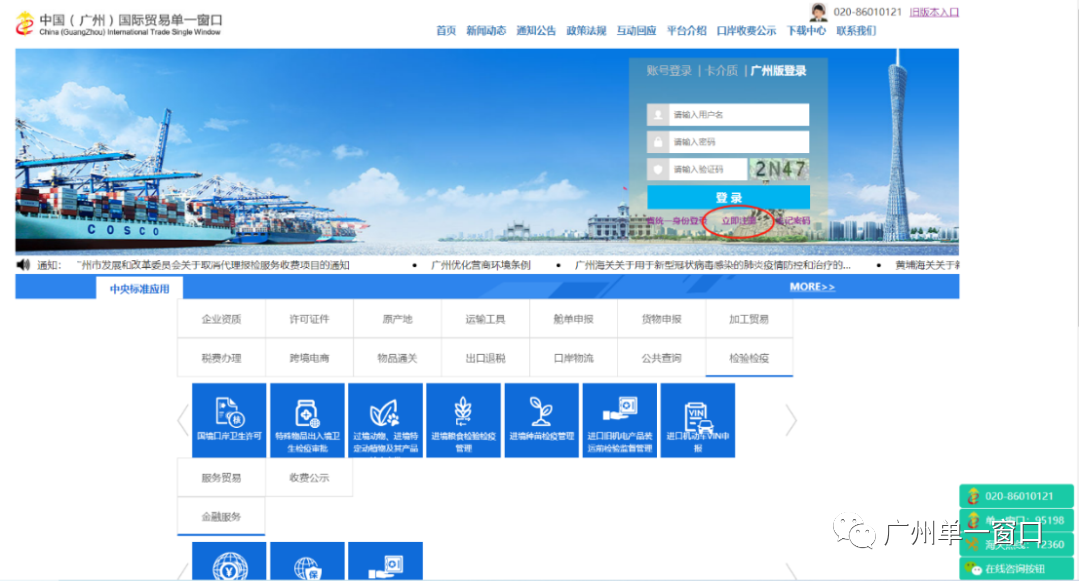The height and width of the screenshot is (581, 1080).
Task: Open 政策法规 in the top navigation
Action: coord(586,30)
